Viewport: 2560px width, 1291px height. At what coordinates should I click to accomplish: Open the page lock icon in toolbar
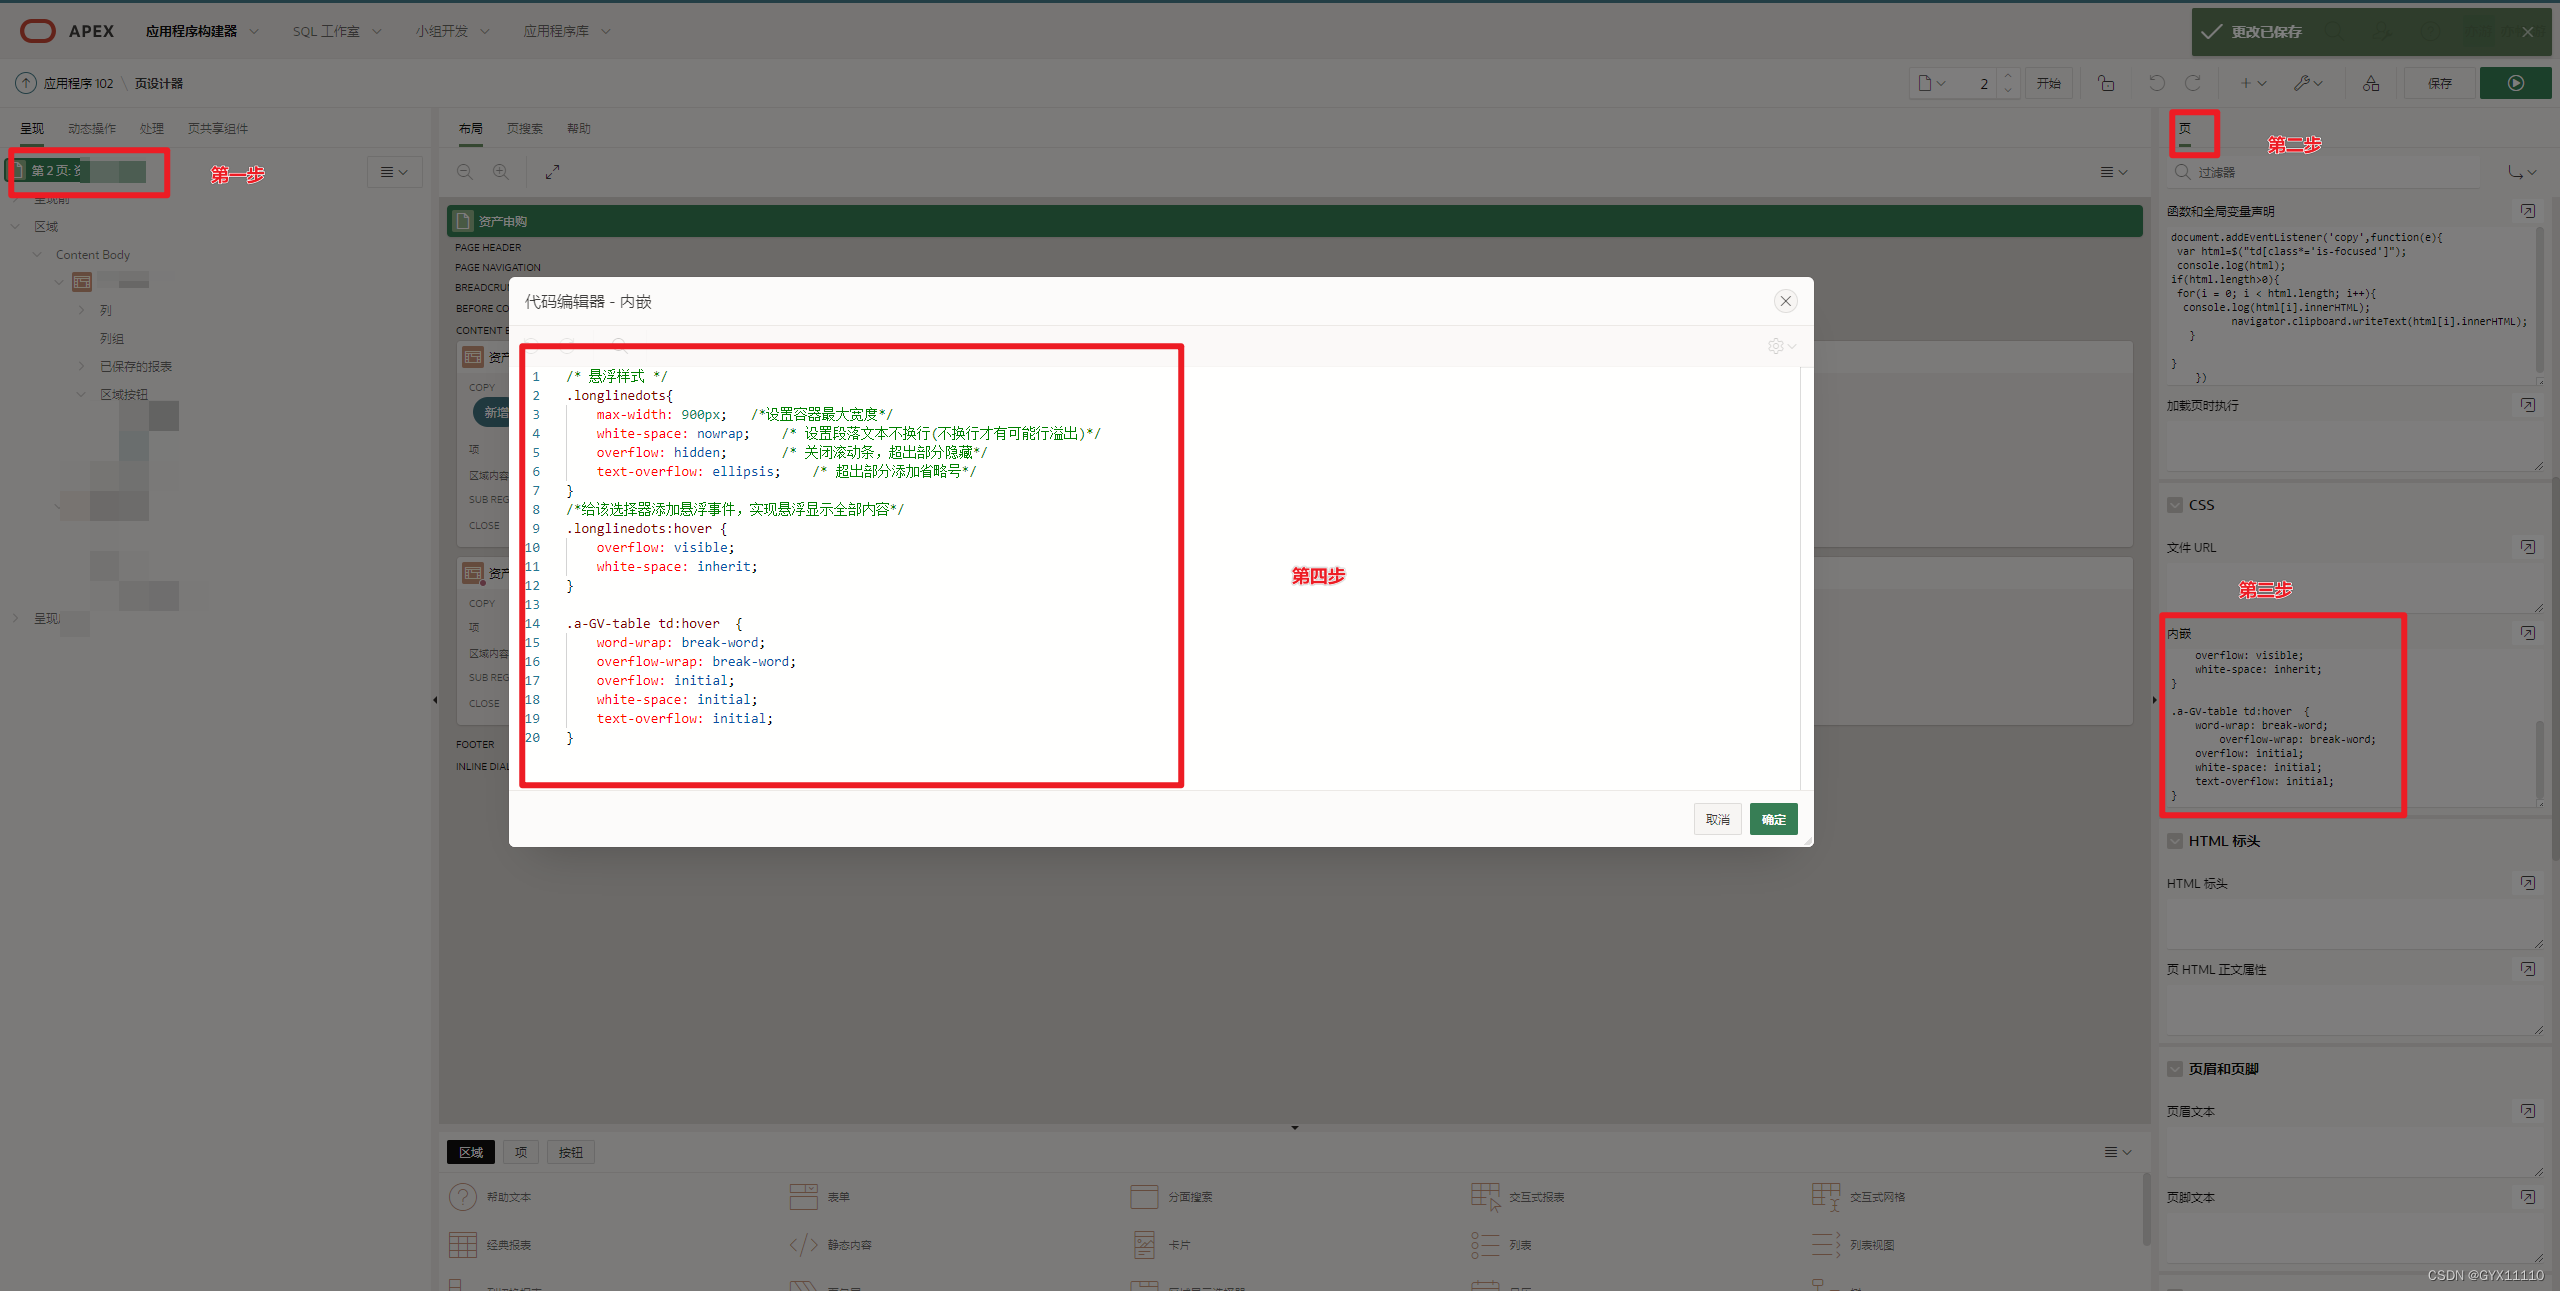point(2106,83)
